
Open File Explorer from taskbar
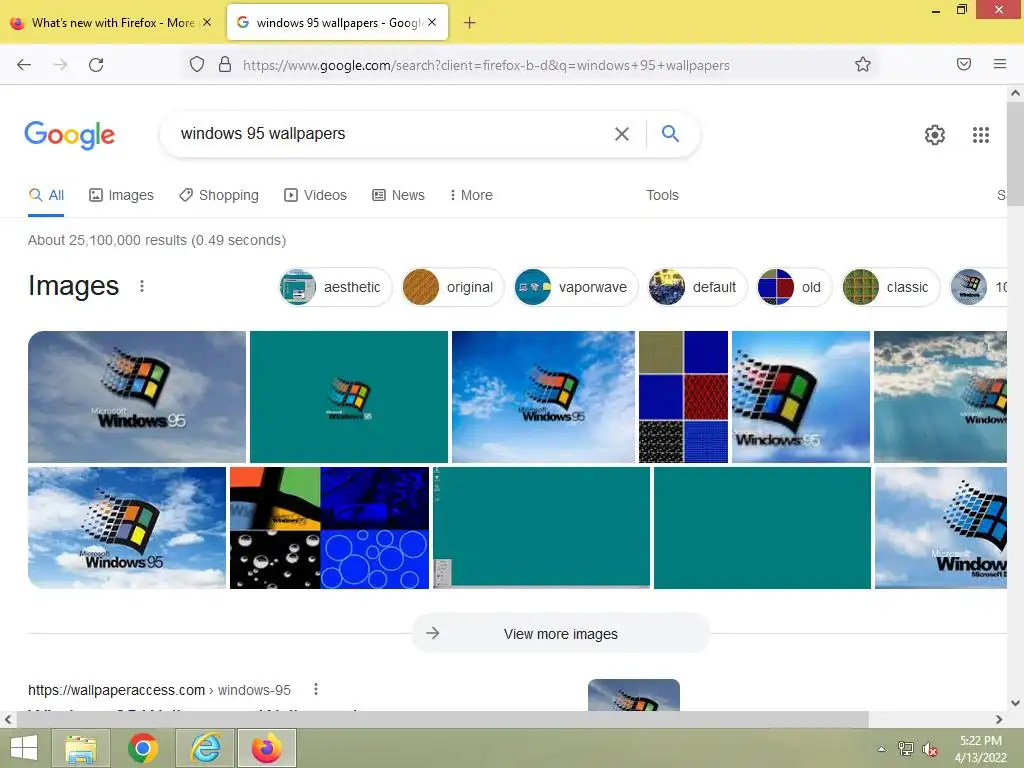[x=81, y=748]
